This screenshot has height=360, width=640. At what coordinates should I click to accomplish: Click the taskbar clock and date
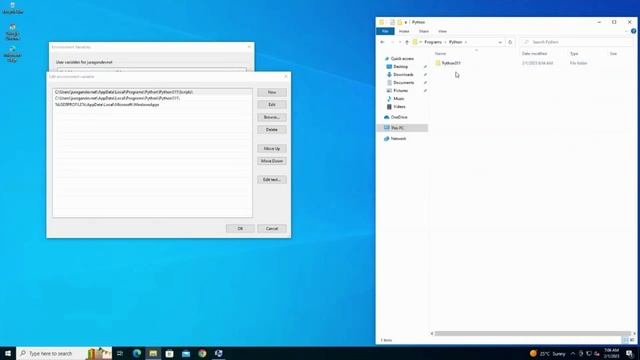coord(611,353)
